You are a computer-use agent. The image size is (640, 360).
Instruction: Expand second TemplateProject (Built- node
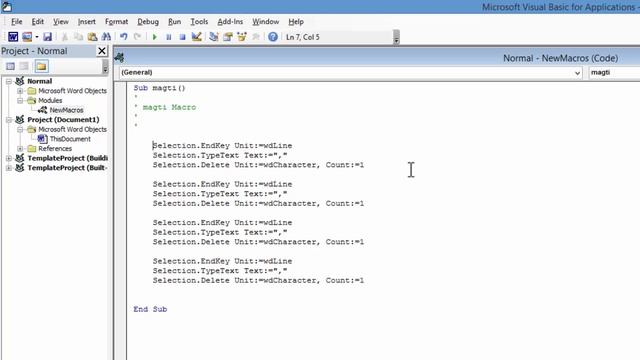click(x=9, y=168)
